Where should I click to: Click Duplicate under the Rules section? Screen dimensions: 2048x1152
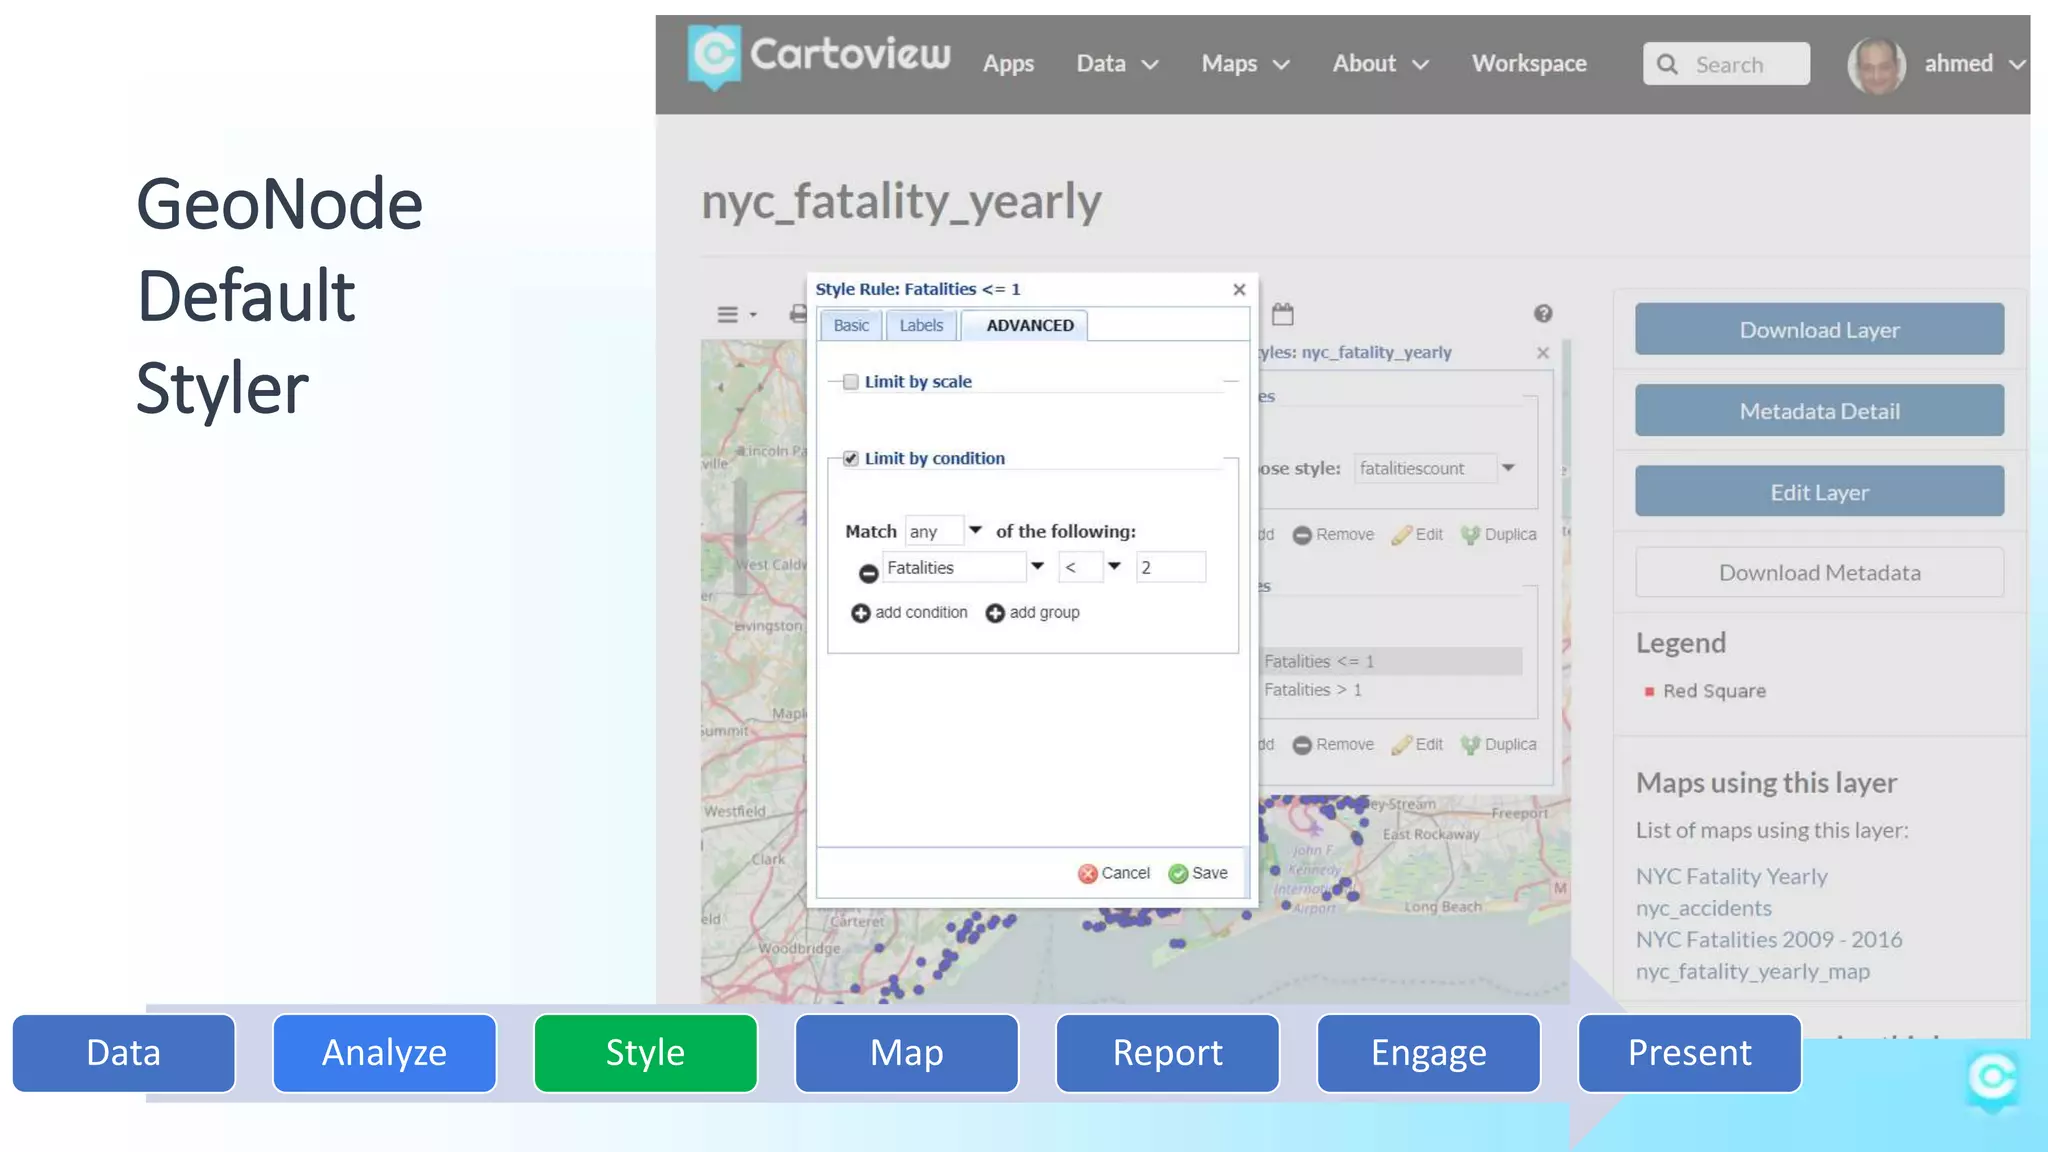(1499, 745)
